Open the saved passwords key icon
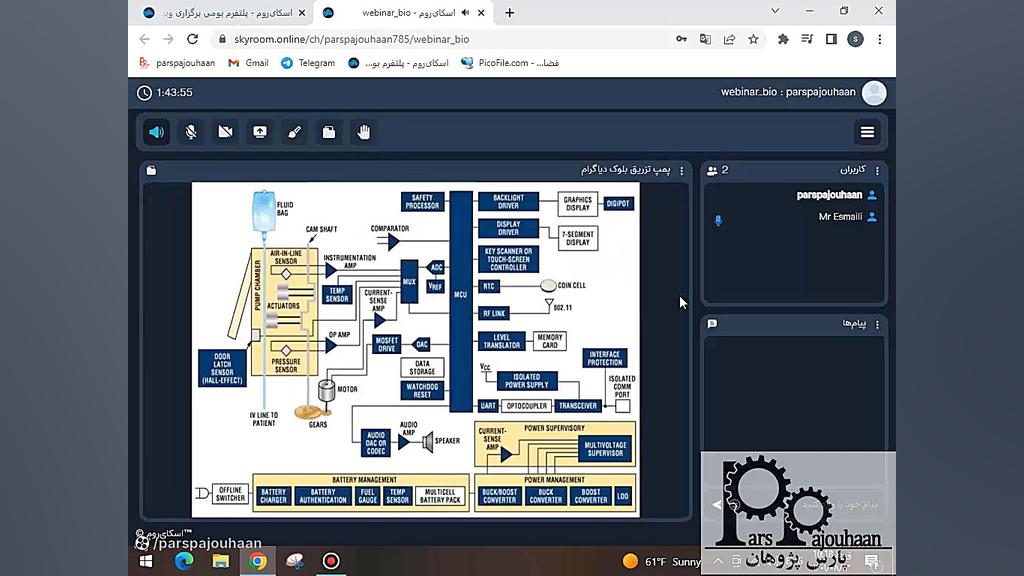The height and width of the screenshot is (576, 1024). click(x=681, y=39)
